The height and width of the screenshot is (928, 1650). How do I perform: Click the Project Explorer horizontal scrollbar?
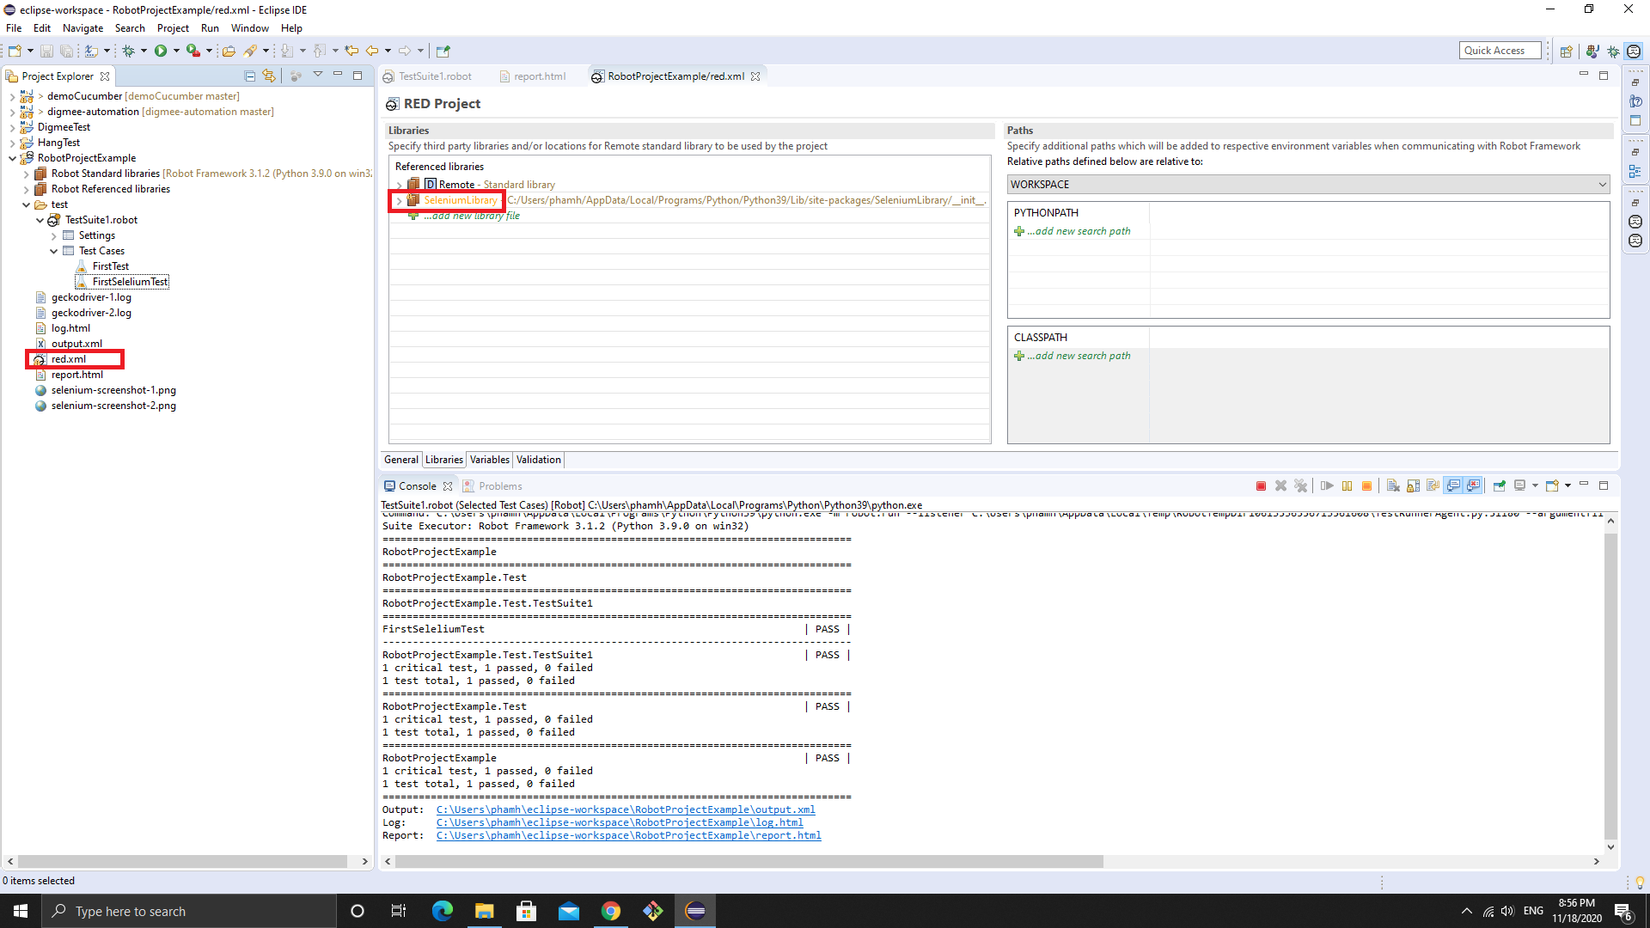[x=183, y=861]
